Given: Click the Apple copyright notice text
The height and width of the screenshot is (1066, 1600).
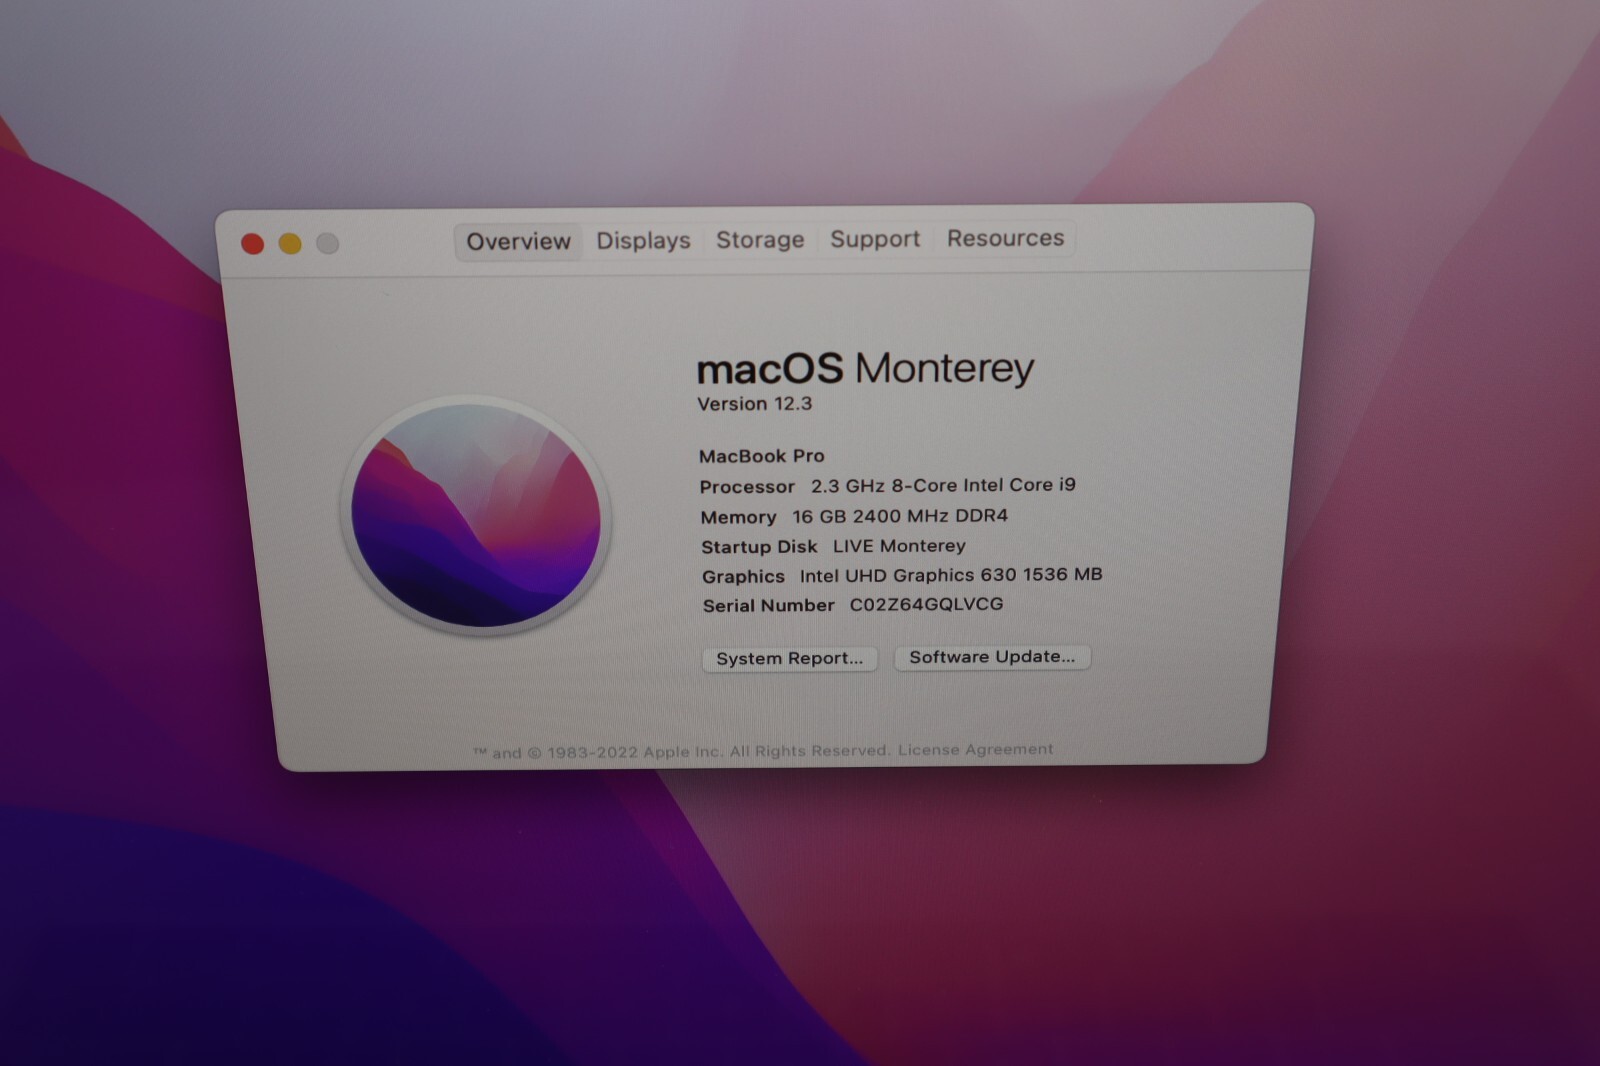Looking at the screenshot, I should 681,752.
